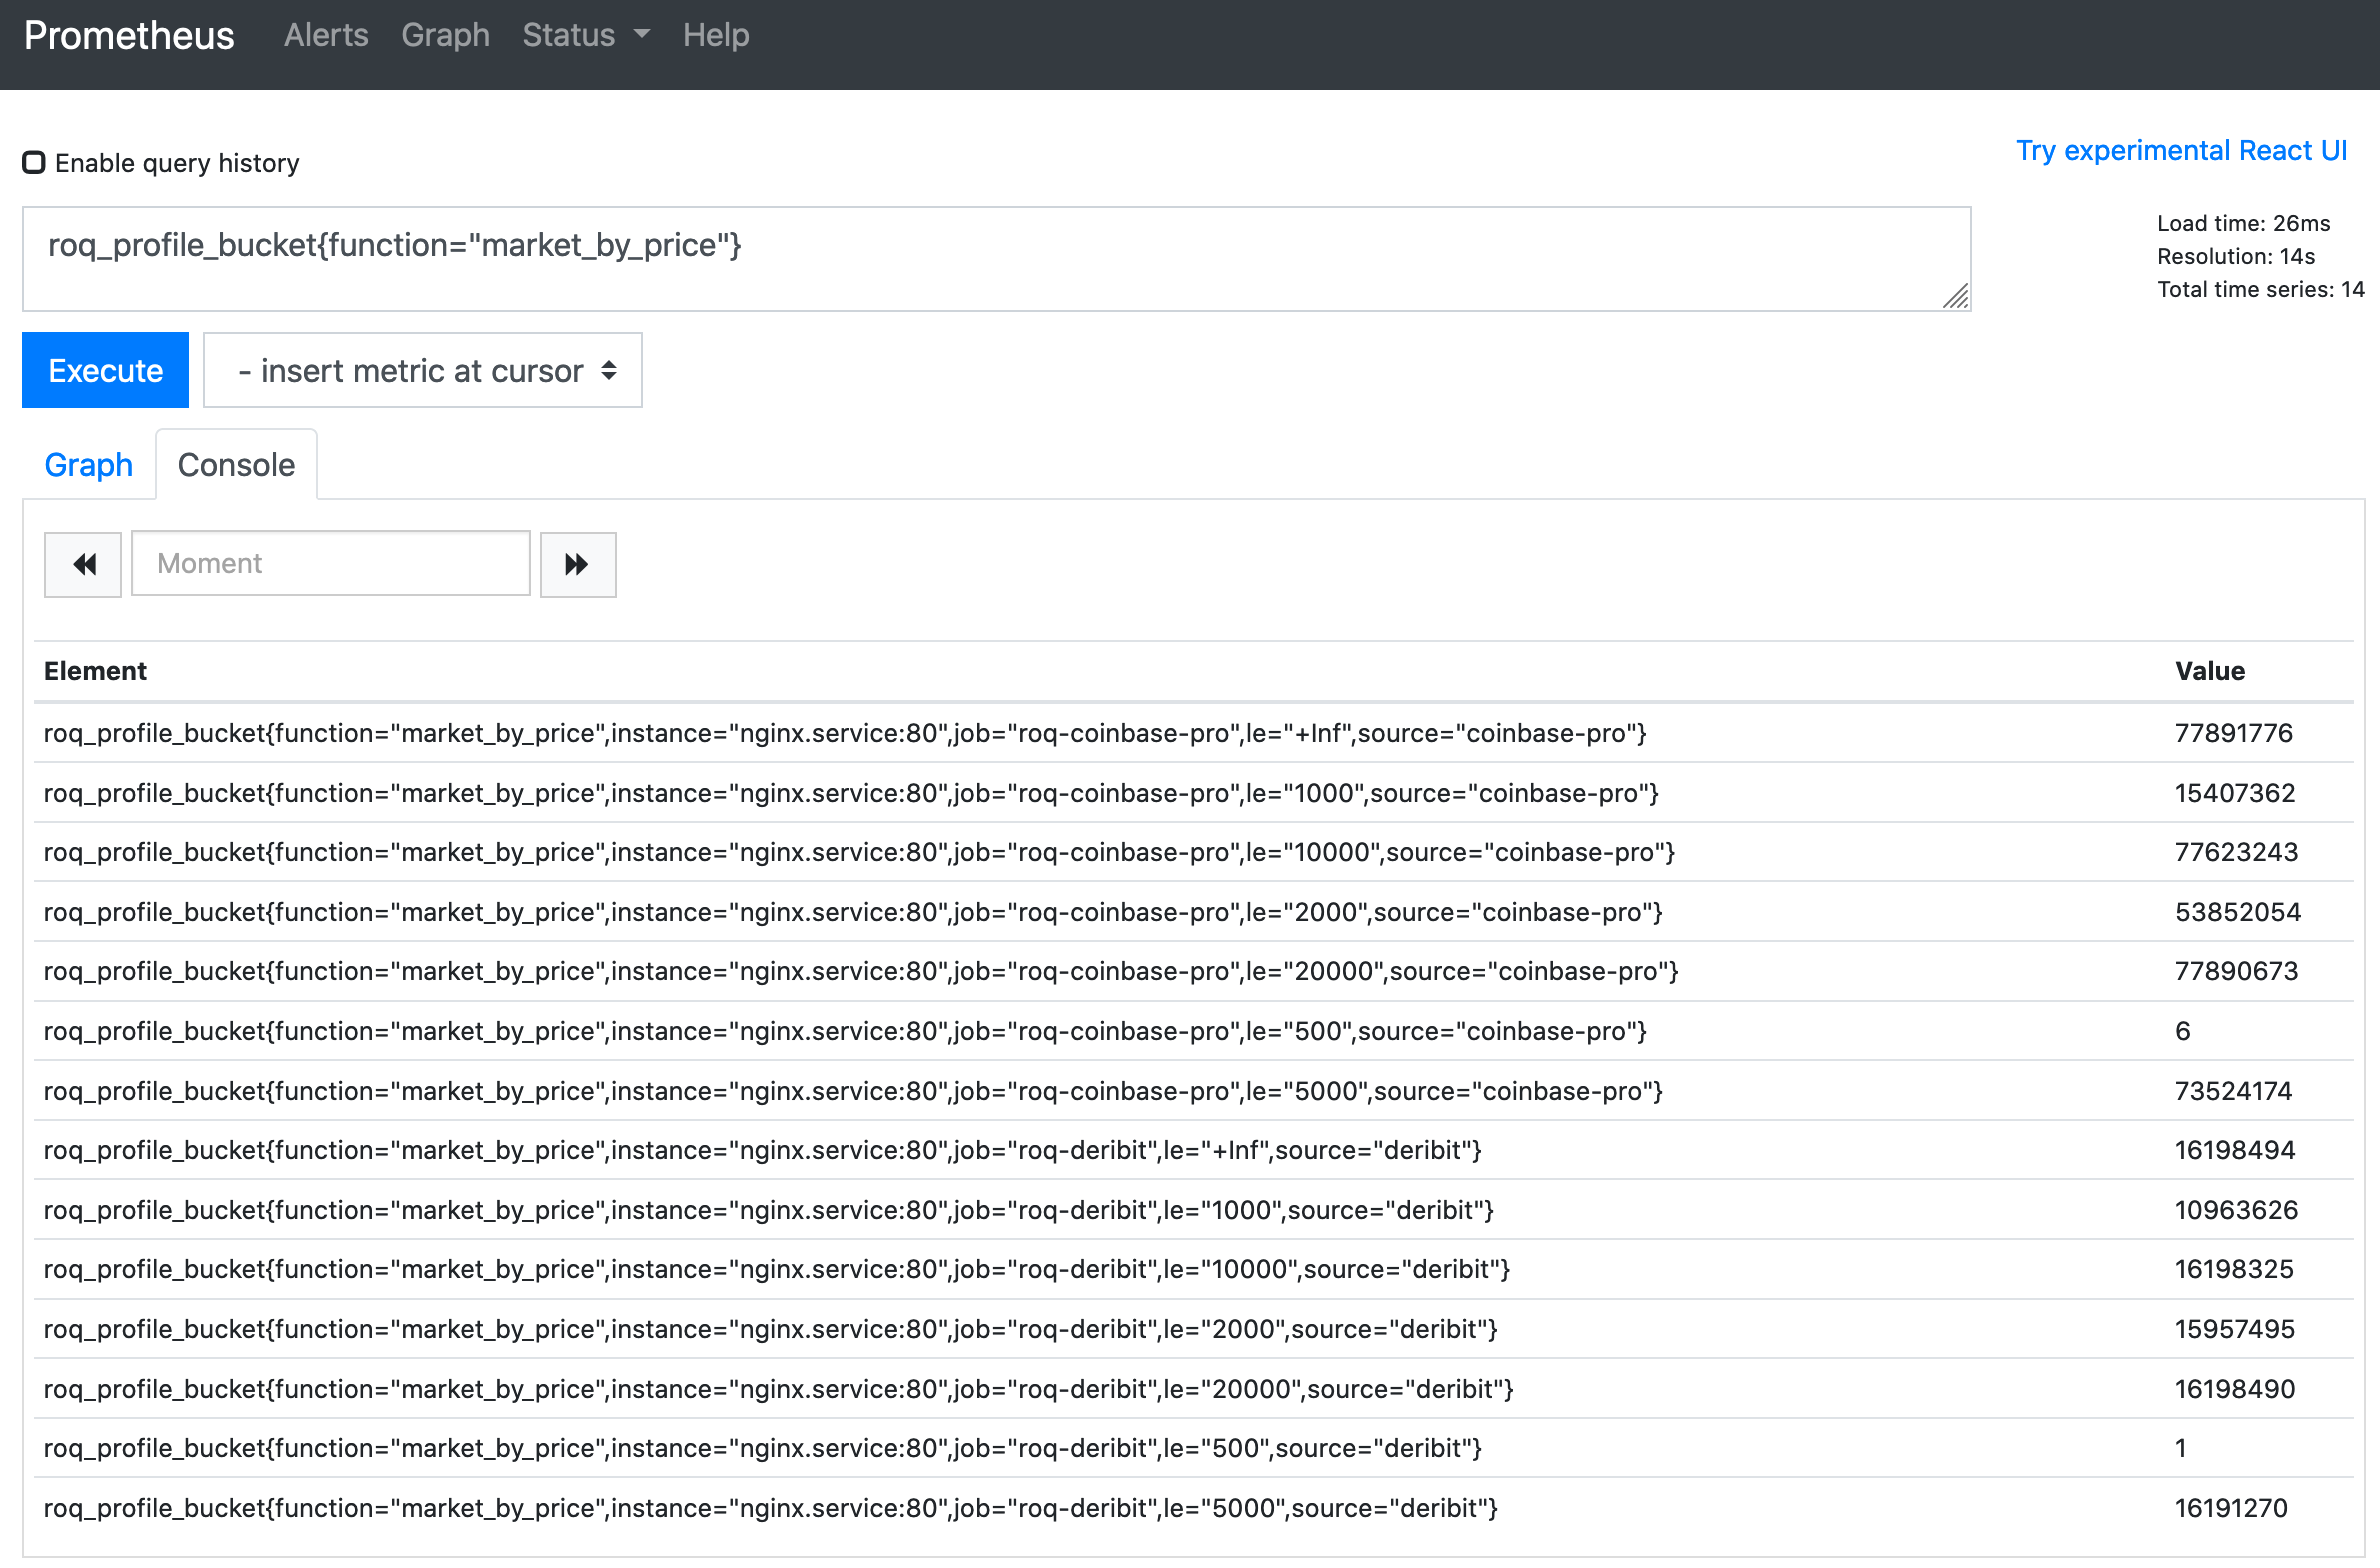Select deribit row with le="1000"
This screenshot has width=2380, height=1568.
[1193, 1210]
